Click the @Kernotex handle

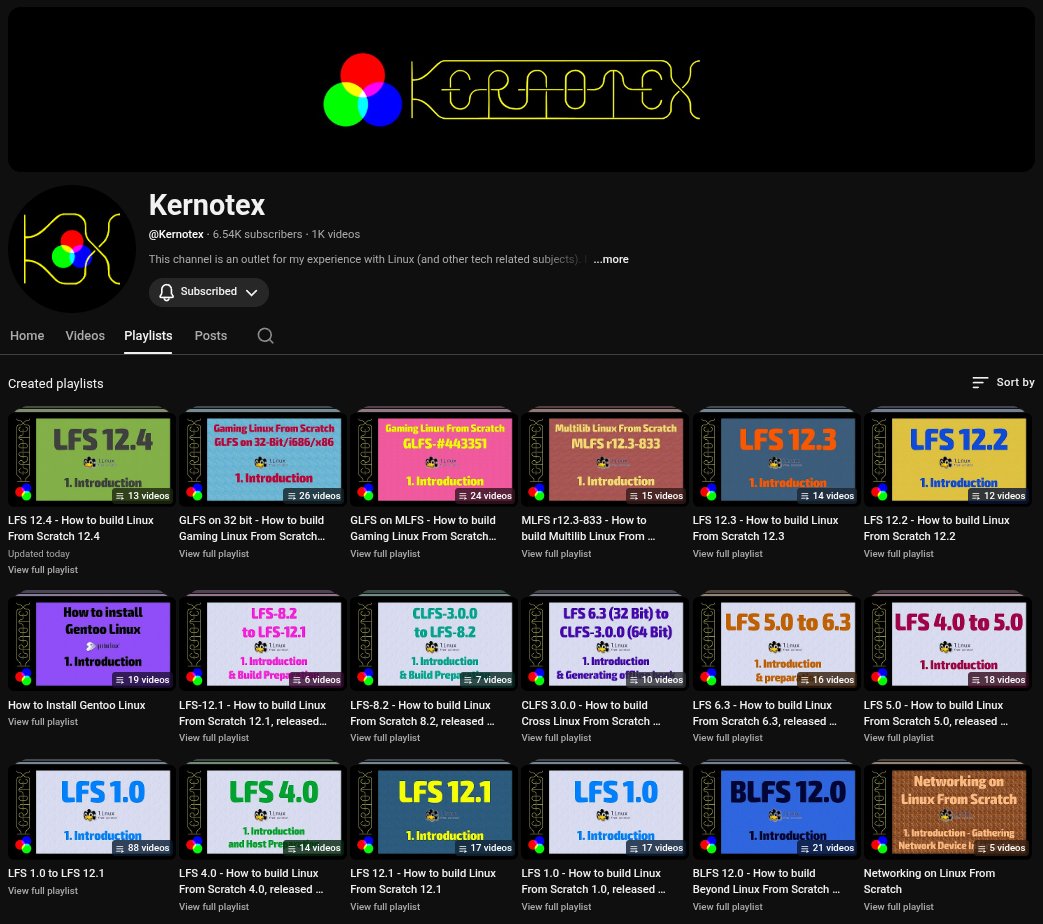point(176,234)
